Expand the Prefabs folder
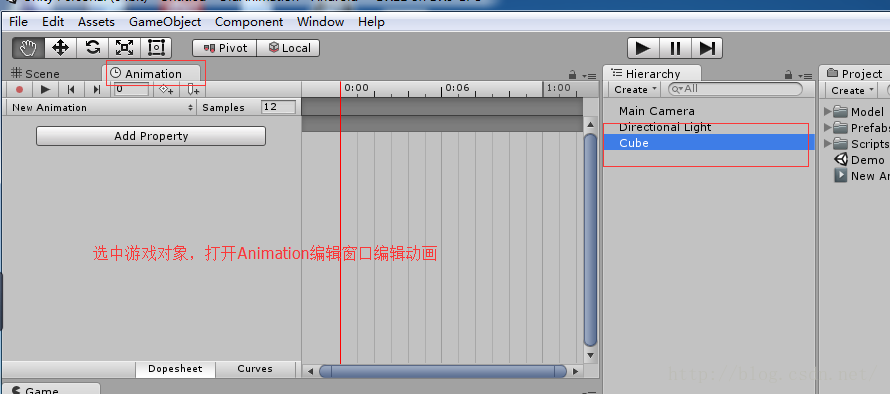Viewport: 890px width, 394px height. pyautogui.click(x=828, y=127)
